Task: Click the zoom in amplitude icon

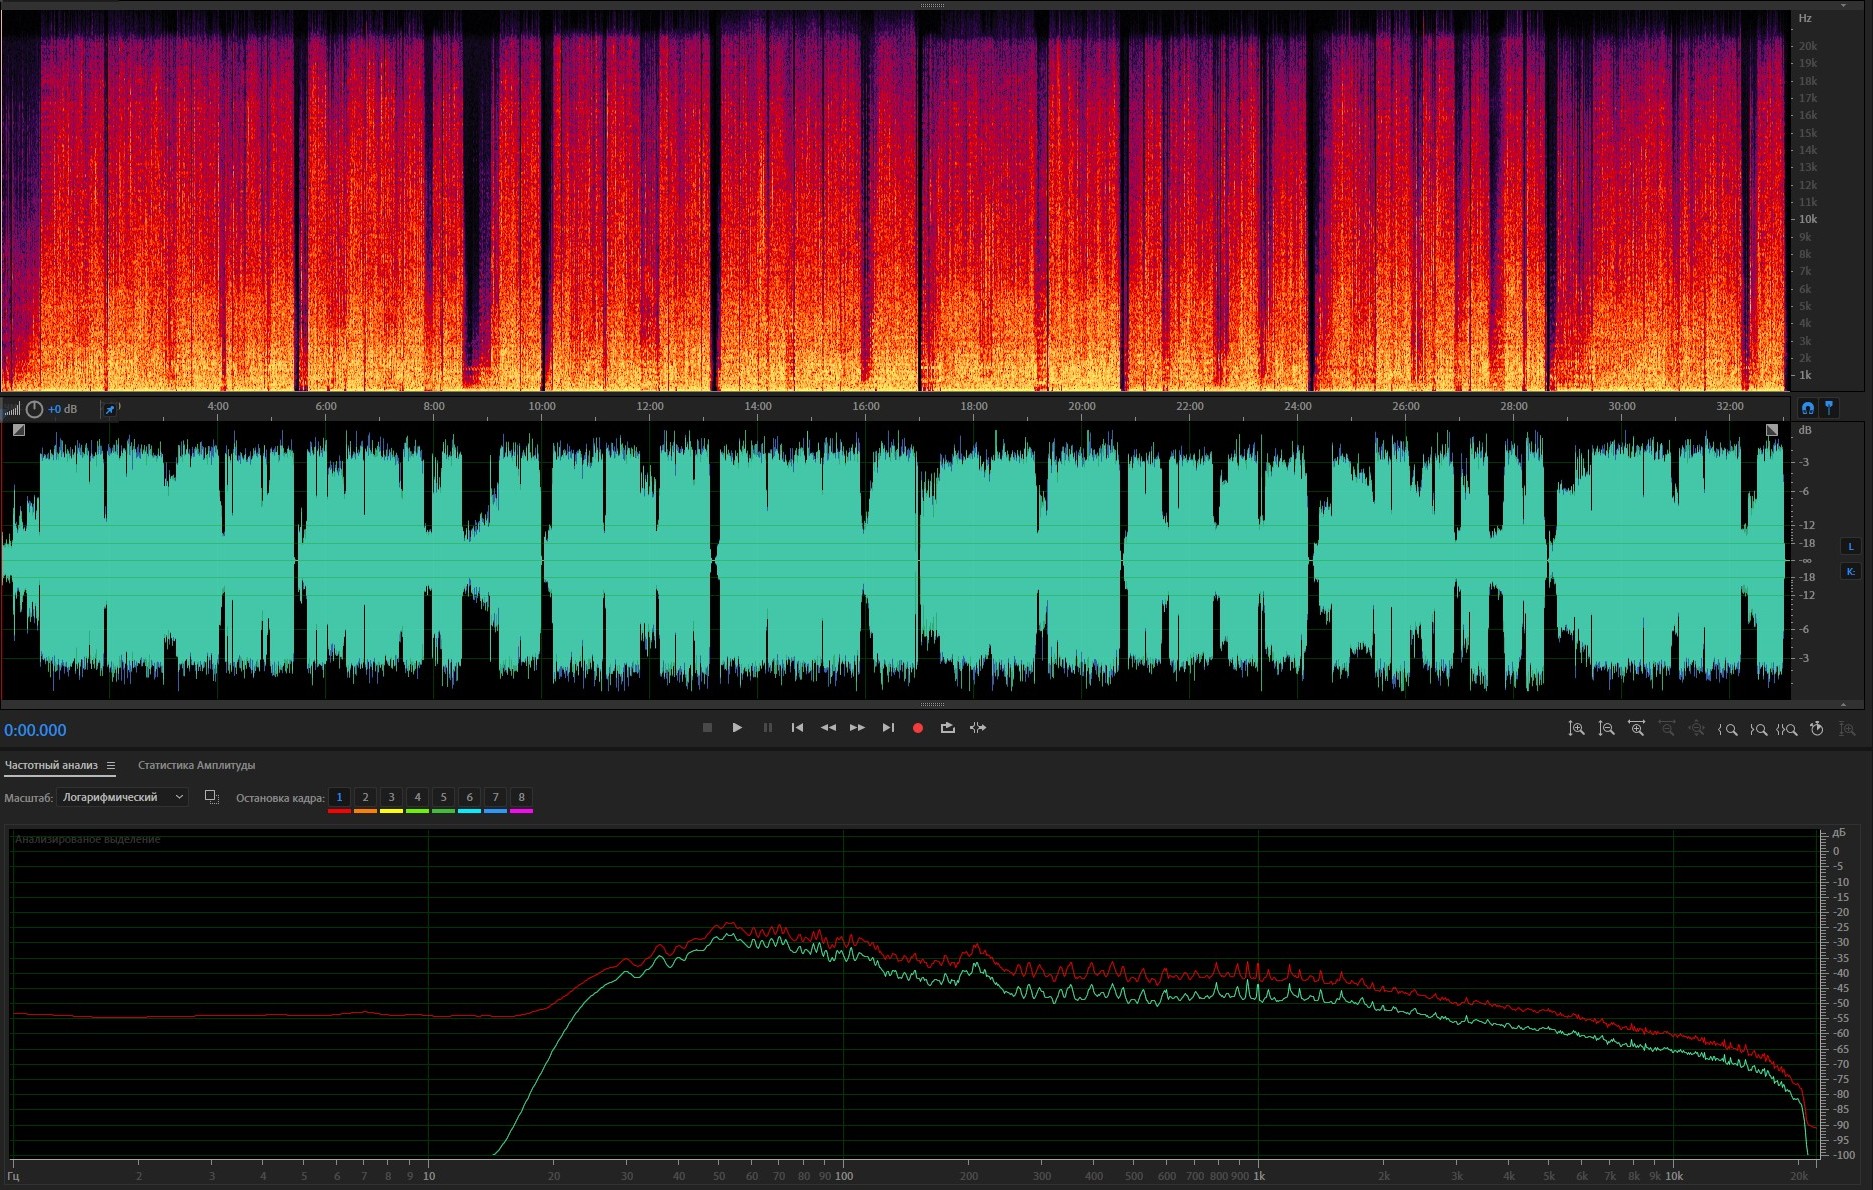Action: tap(1576, 729)
